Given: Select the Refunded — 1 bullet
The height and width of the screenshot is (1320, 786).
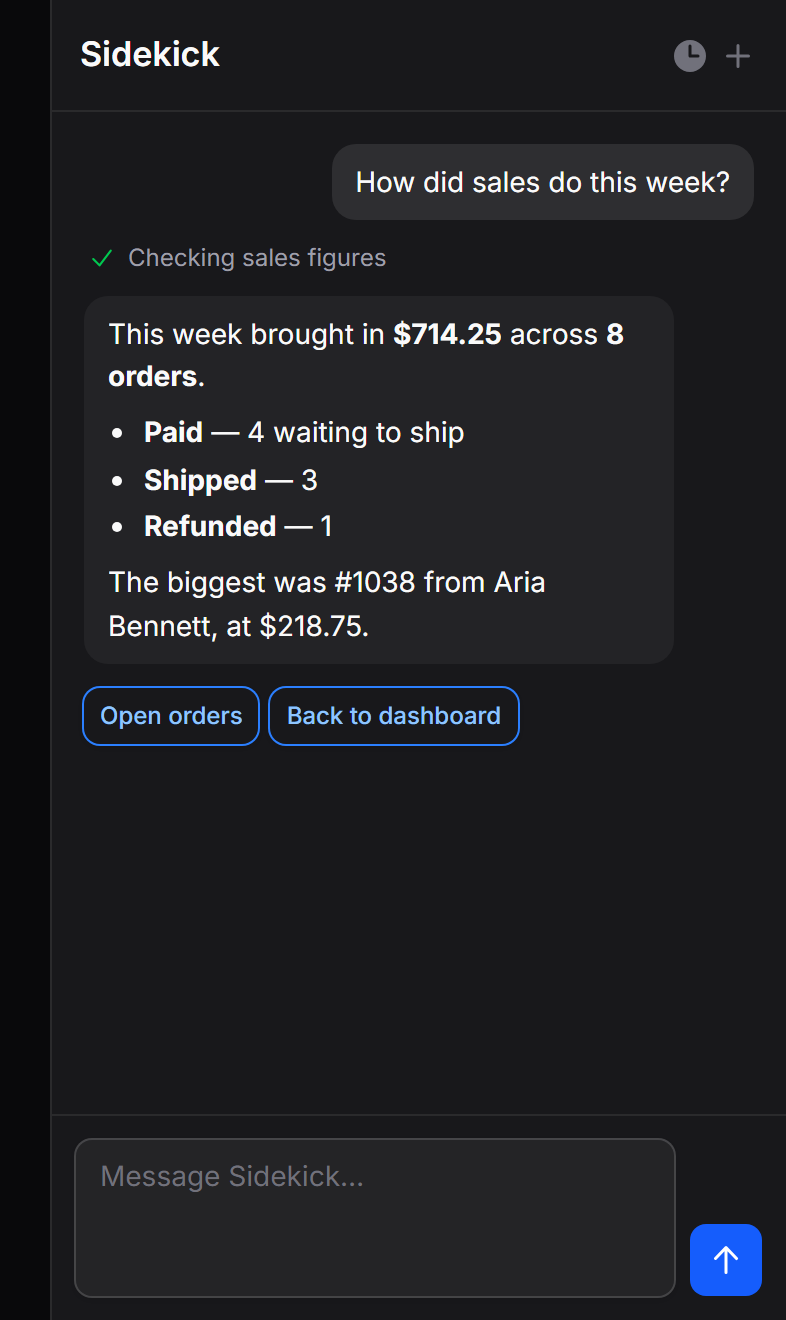Looking at the screenshot, I should pyautogui.click(x=238, y=526).
